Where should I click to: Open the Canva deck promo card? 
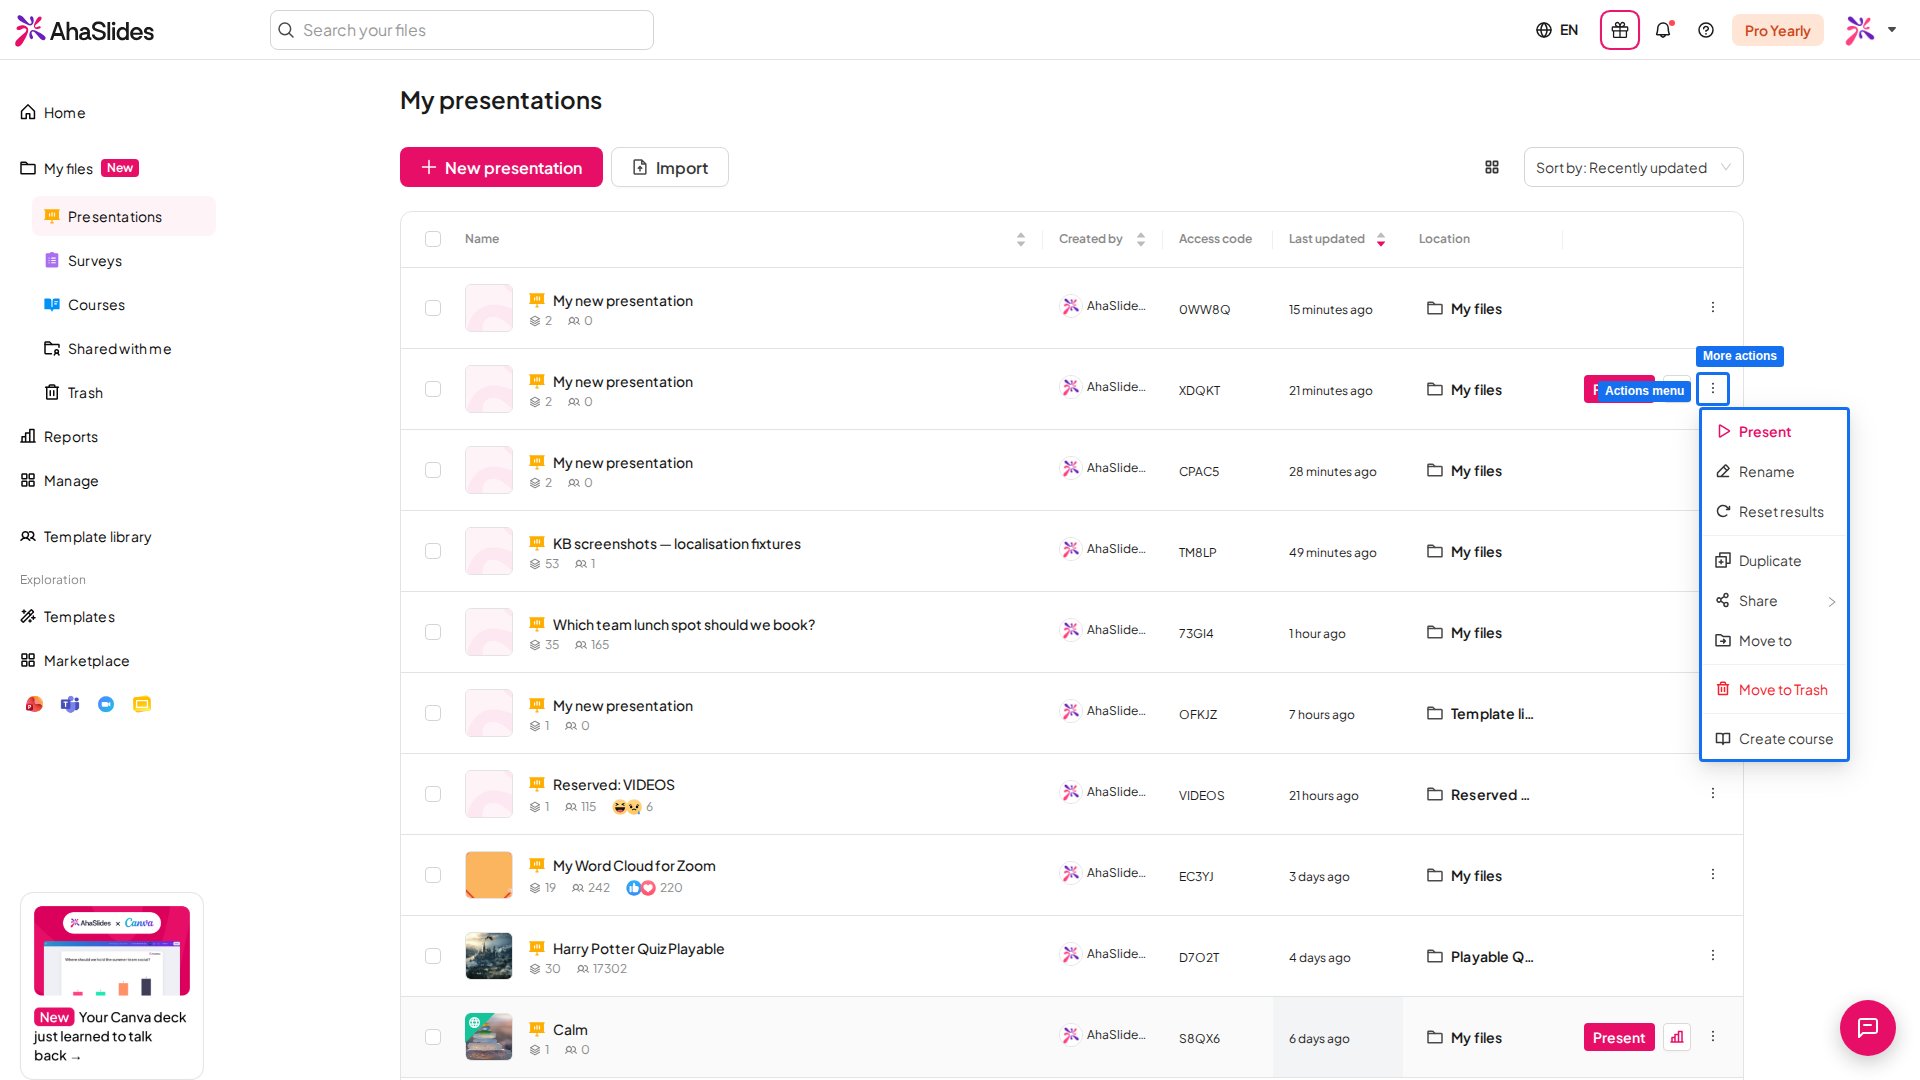(x=112, y=985)
